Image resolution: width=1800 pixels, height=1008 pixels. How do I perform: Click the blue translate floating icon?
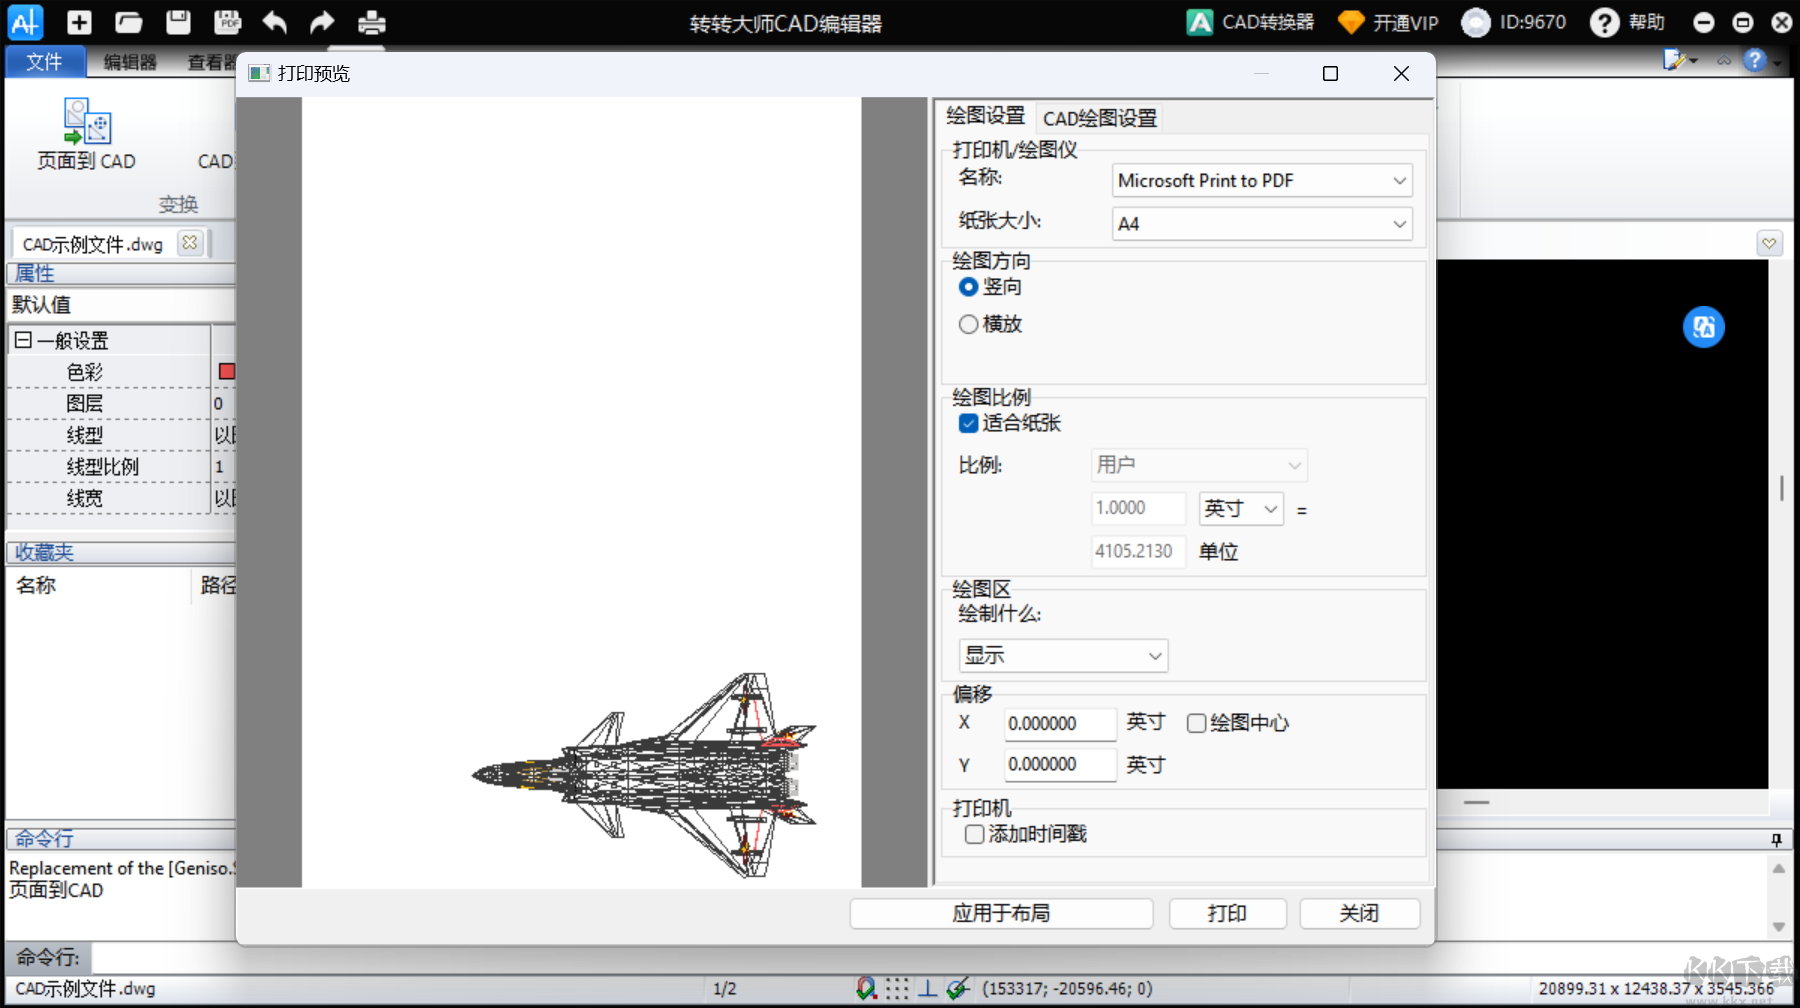coord(1703,327)
